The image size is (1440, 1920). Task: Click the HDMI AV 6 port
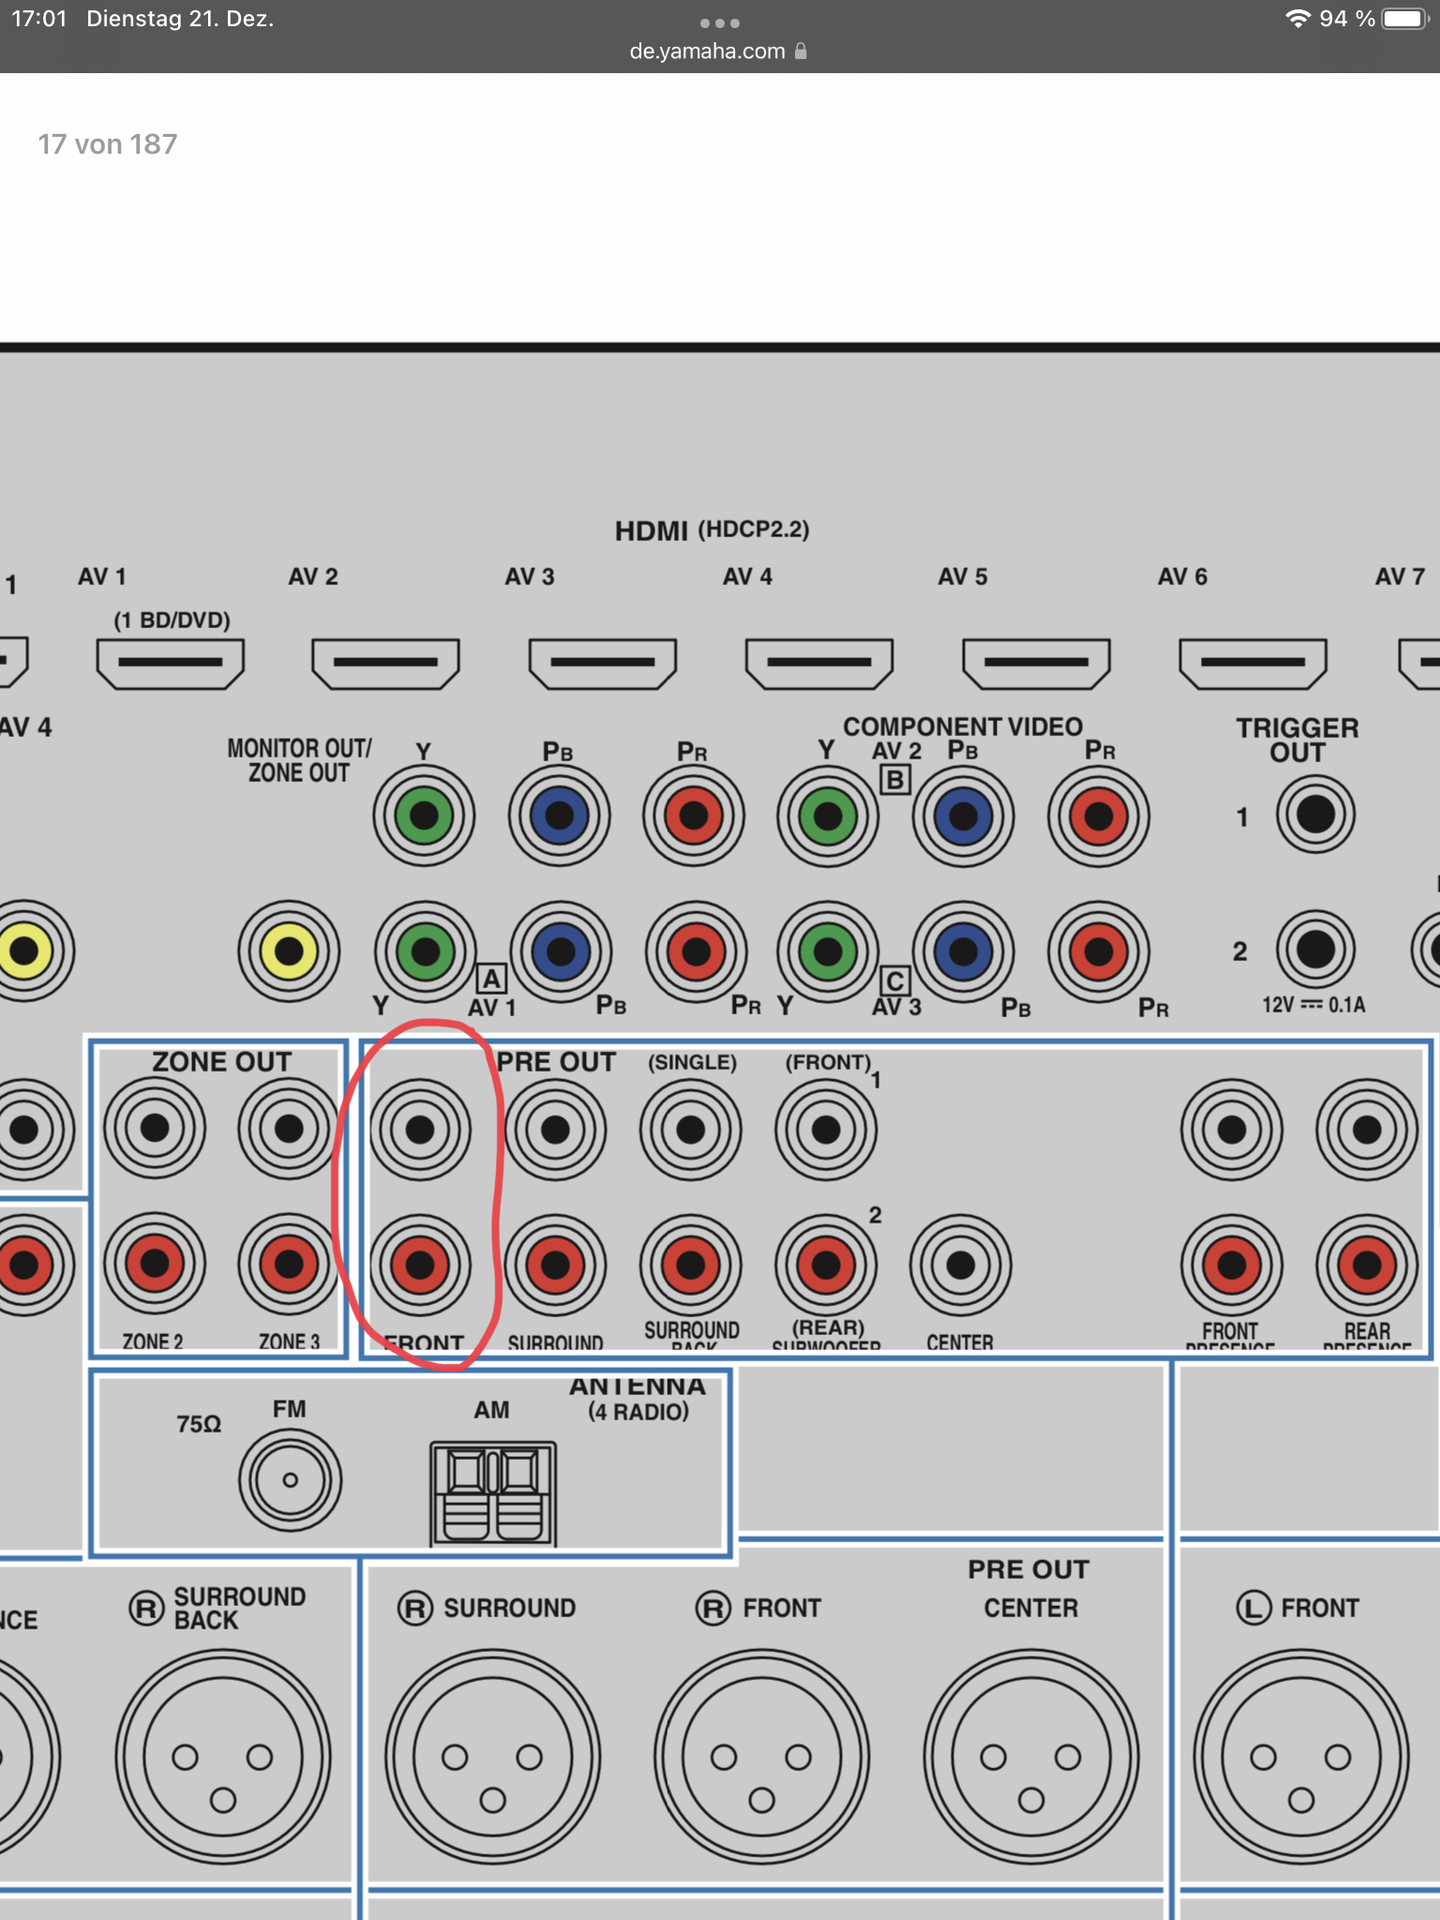click(1252, 663)
